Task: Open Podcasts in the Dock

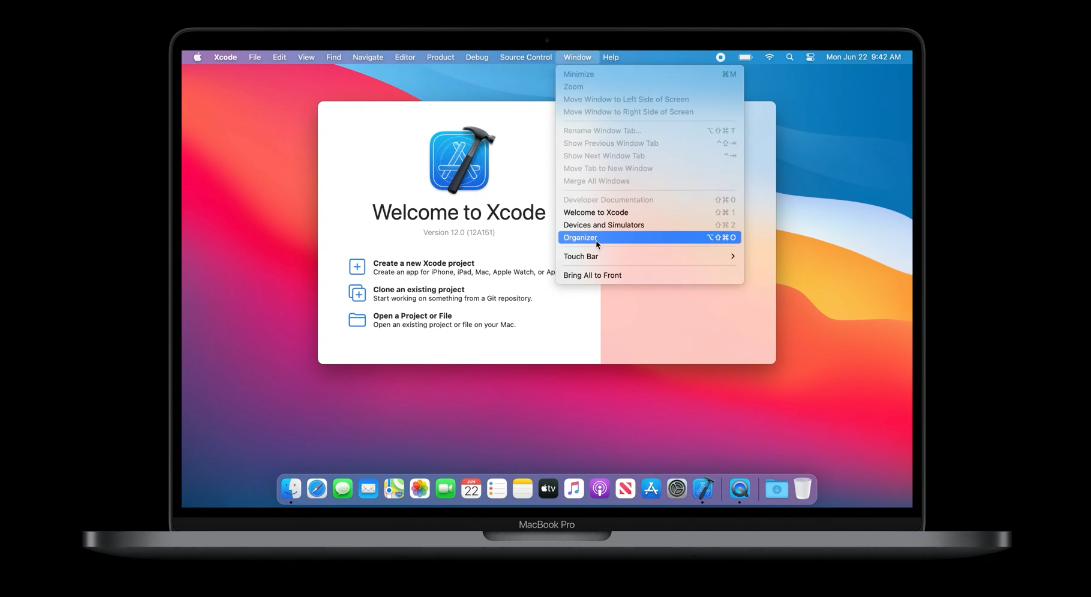Action: [x=600, y=489]
